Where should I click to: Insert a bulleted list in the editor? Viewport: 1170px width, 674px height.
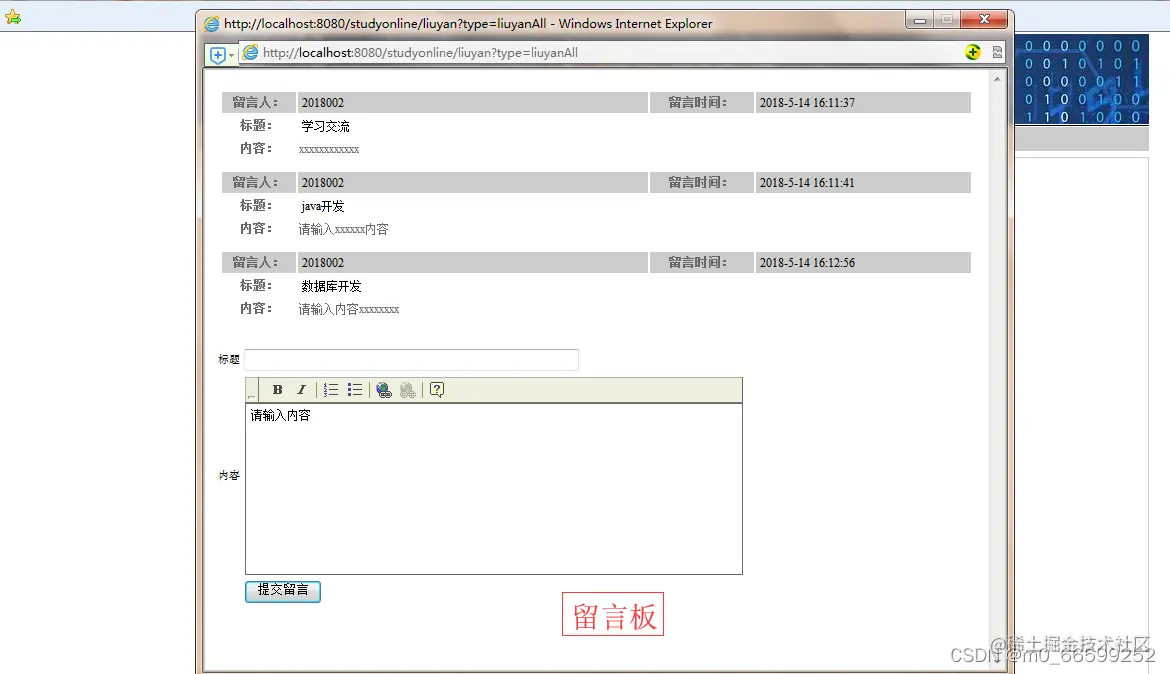pos(354,390)
